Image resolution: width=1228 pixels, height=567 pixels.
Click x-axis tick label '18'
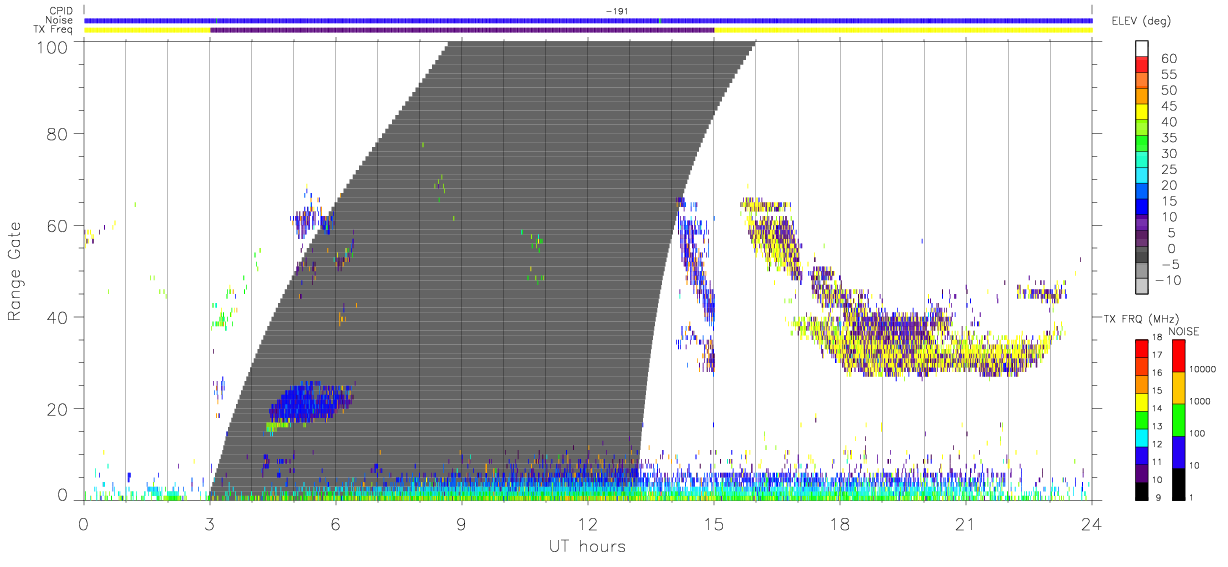(840, 524)
